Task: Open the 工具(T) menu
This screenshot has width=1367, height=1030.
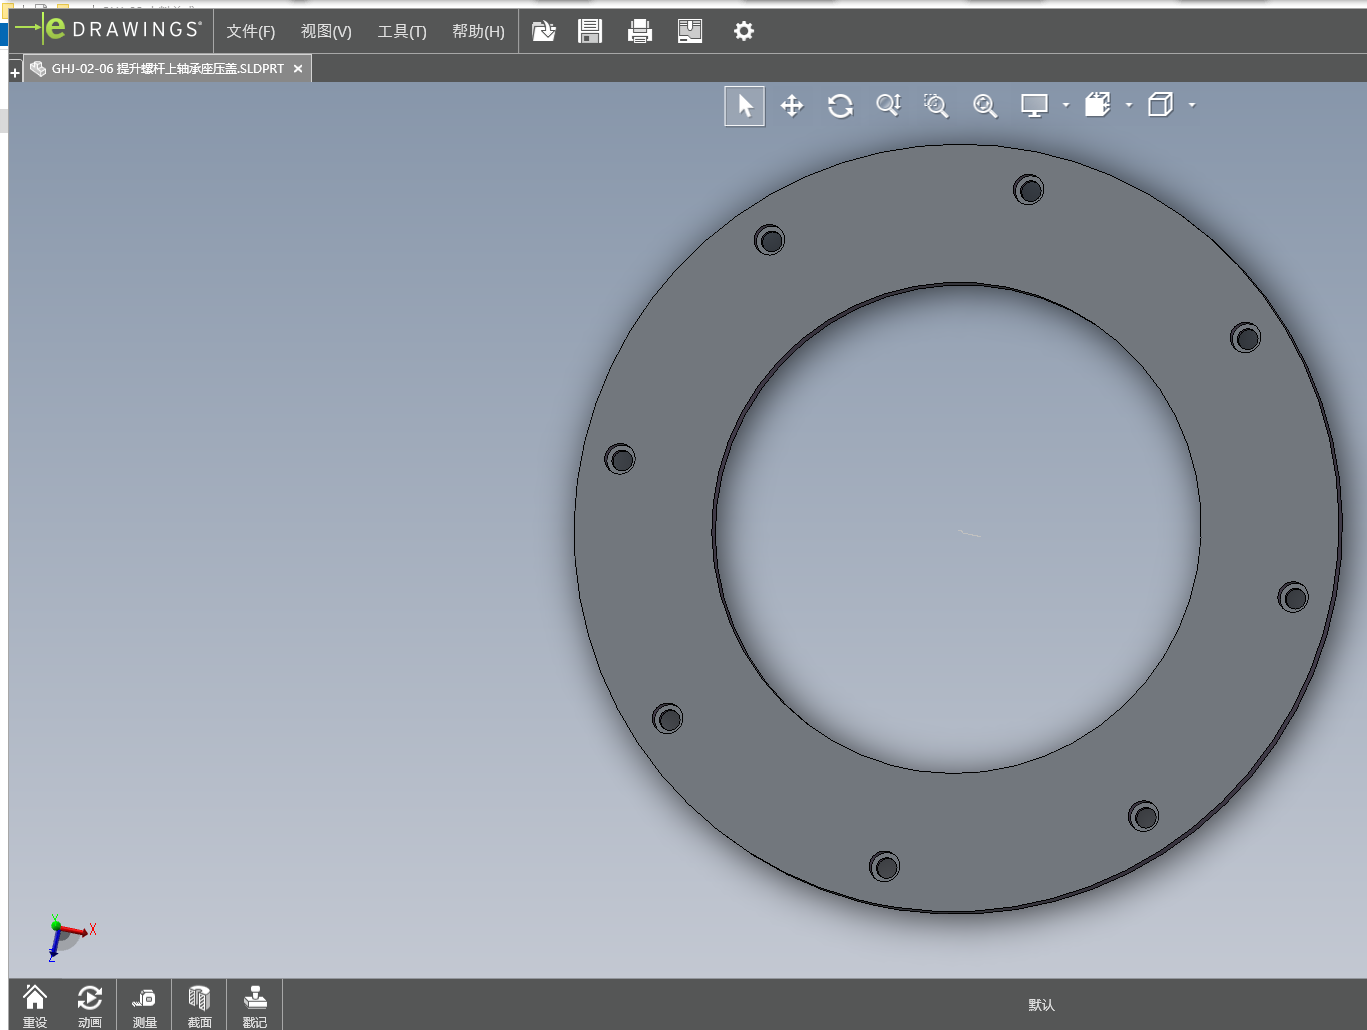Action: point(402,31)
